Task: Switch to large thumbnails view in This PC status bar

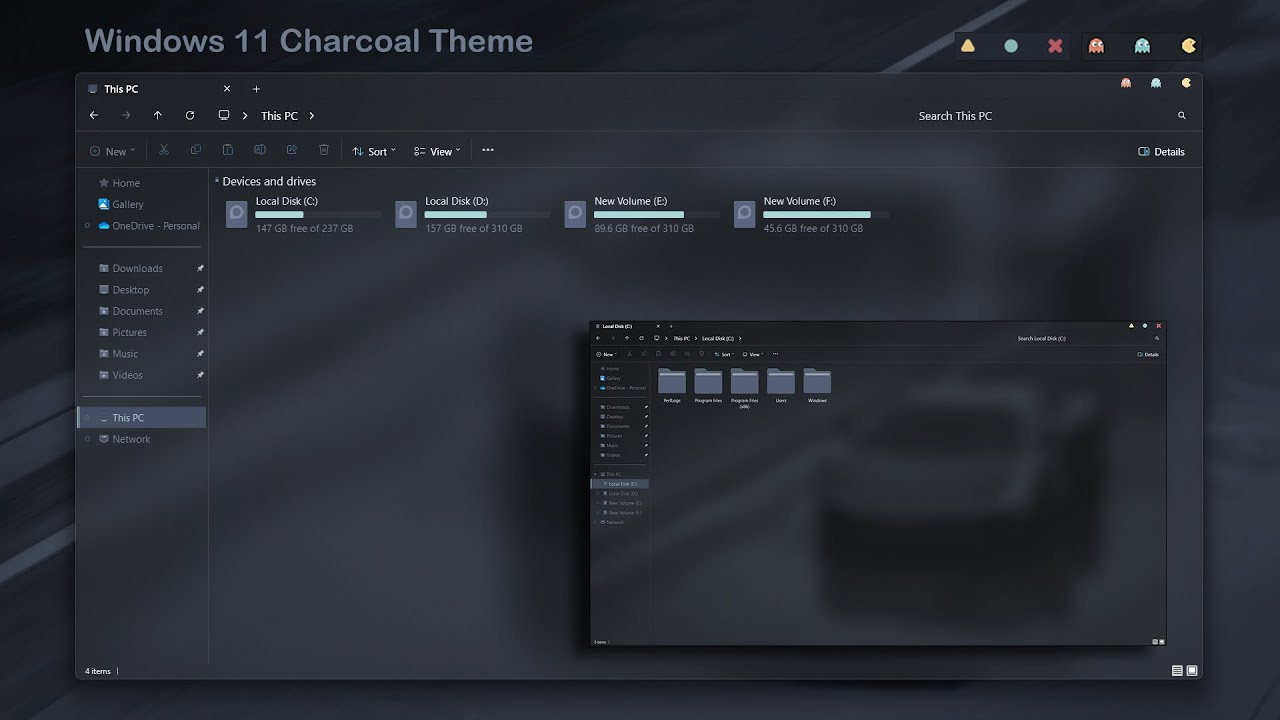Action: point(1192,671)
